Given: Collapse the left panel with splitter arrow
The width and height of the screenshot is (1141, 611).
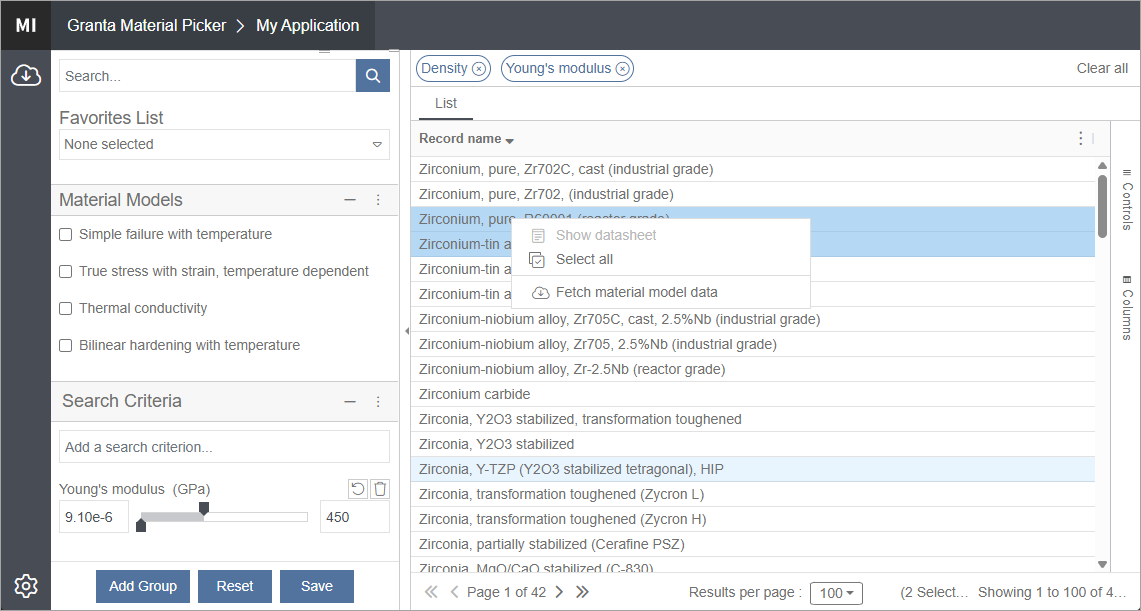Looking at the screenshot, I should pyautogui.click(x=406, y=331).
